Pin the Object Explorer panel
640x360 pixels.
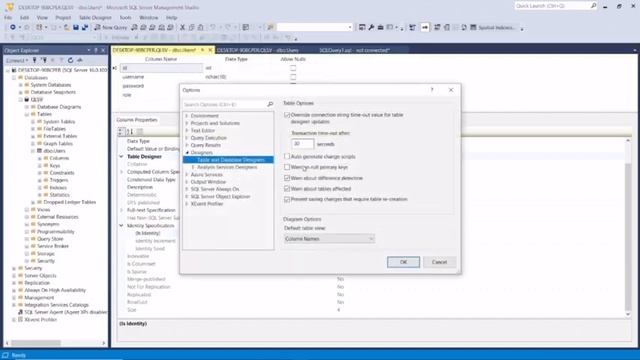click(96, 50)
